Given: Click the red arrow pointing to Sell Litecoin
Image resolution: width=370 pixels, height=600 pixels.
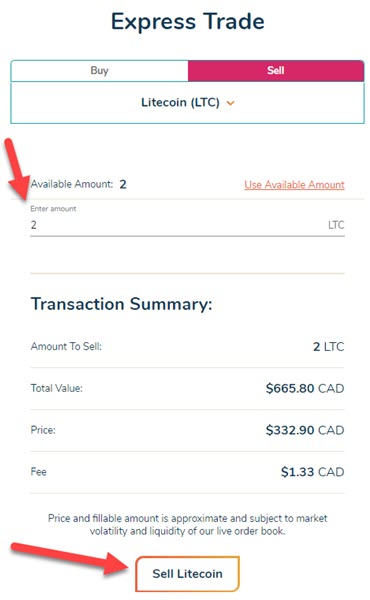Looking at the screenshot, I should point(71,559).
